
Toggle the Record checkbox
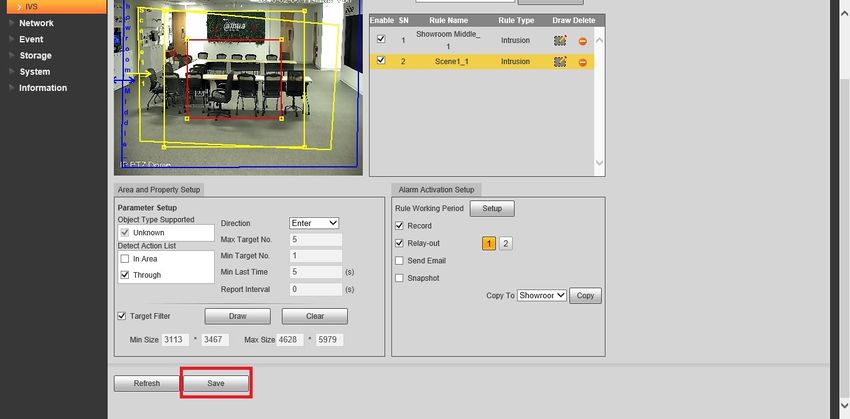click(401, 226)
